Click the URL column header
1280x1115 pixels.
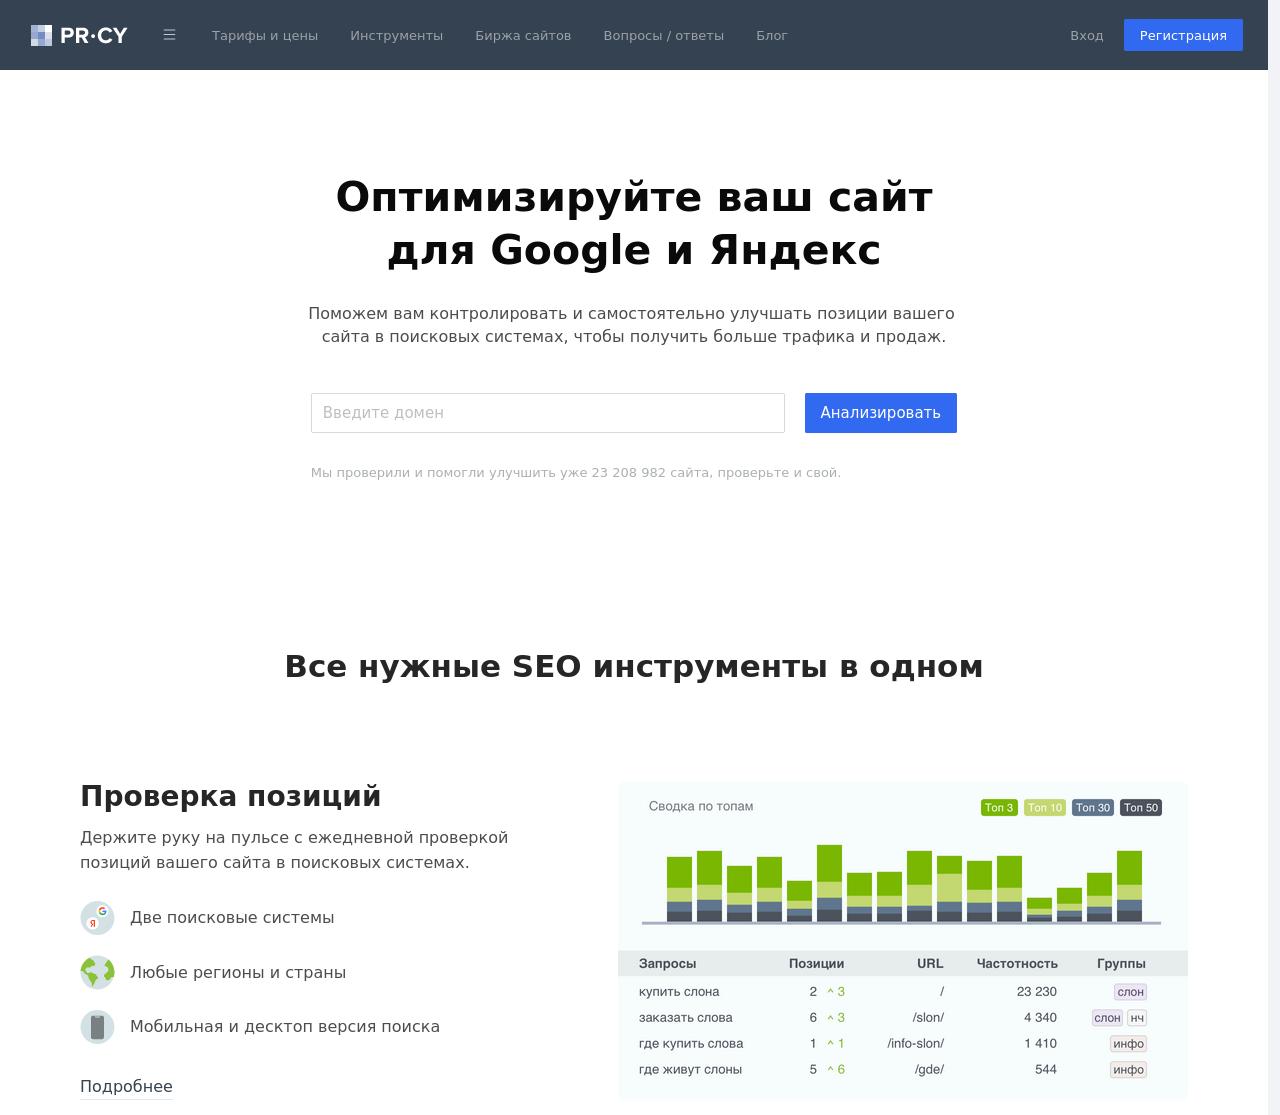coord(930,964)
